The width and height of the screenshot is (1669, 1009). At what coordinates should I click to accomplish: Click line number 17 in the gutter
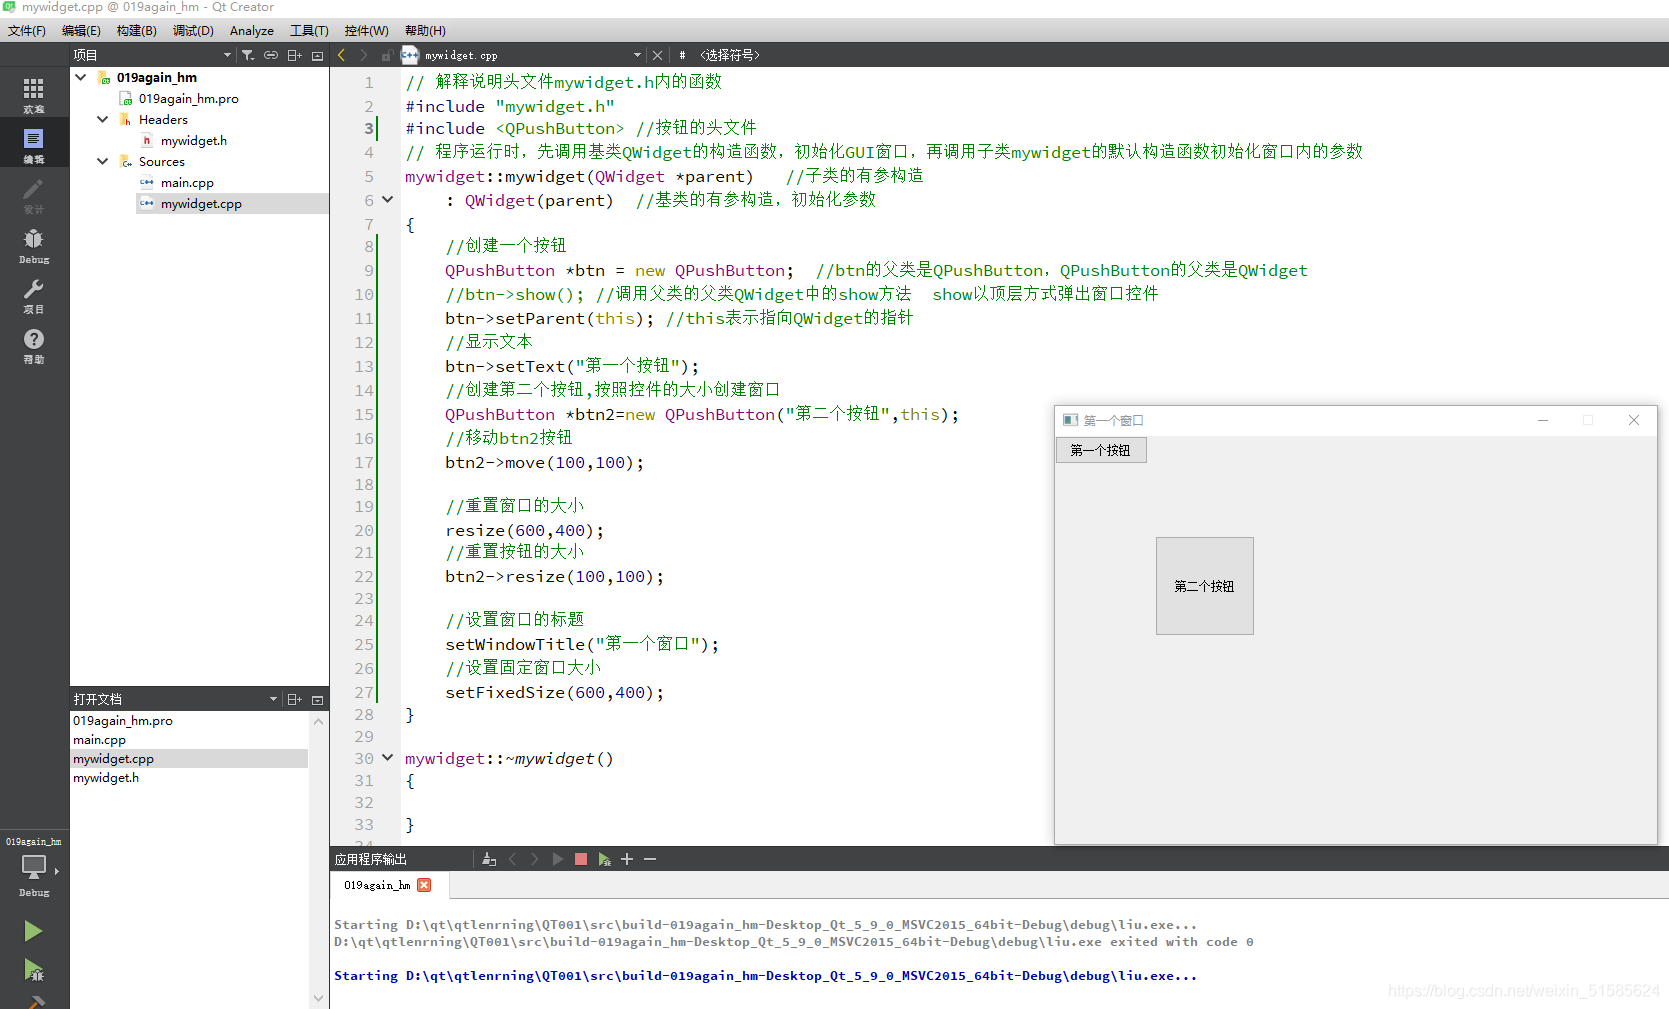point(364,463)
